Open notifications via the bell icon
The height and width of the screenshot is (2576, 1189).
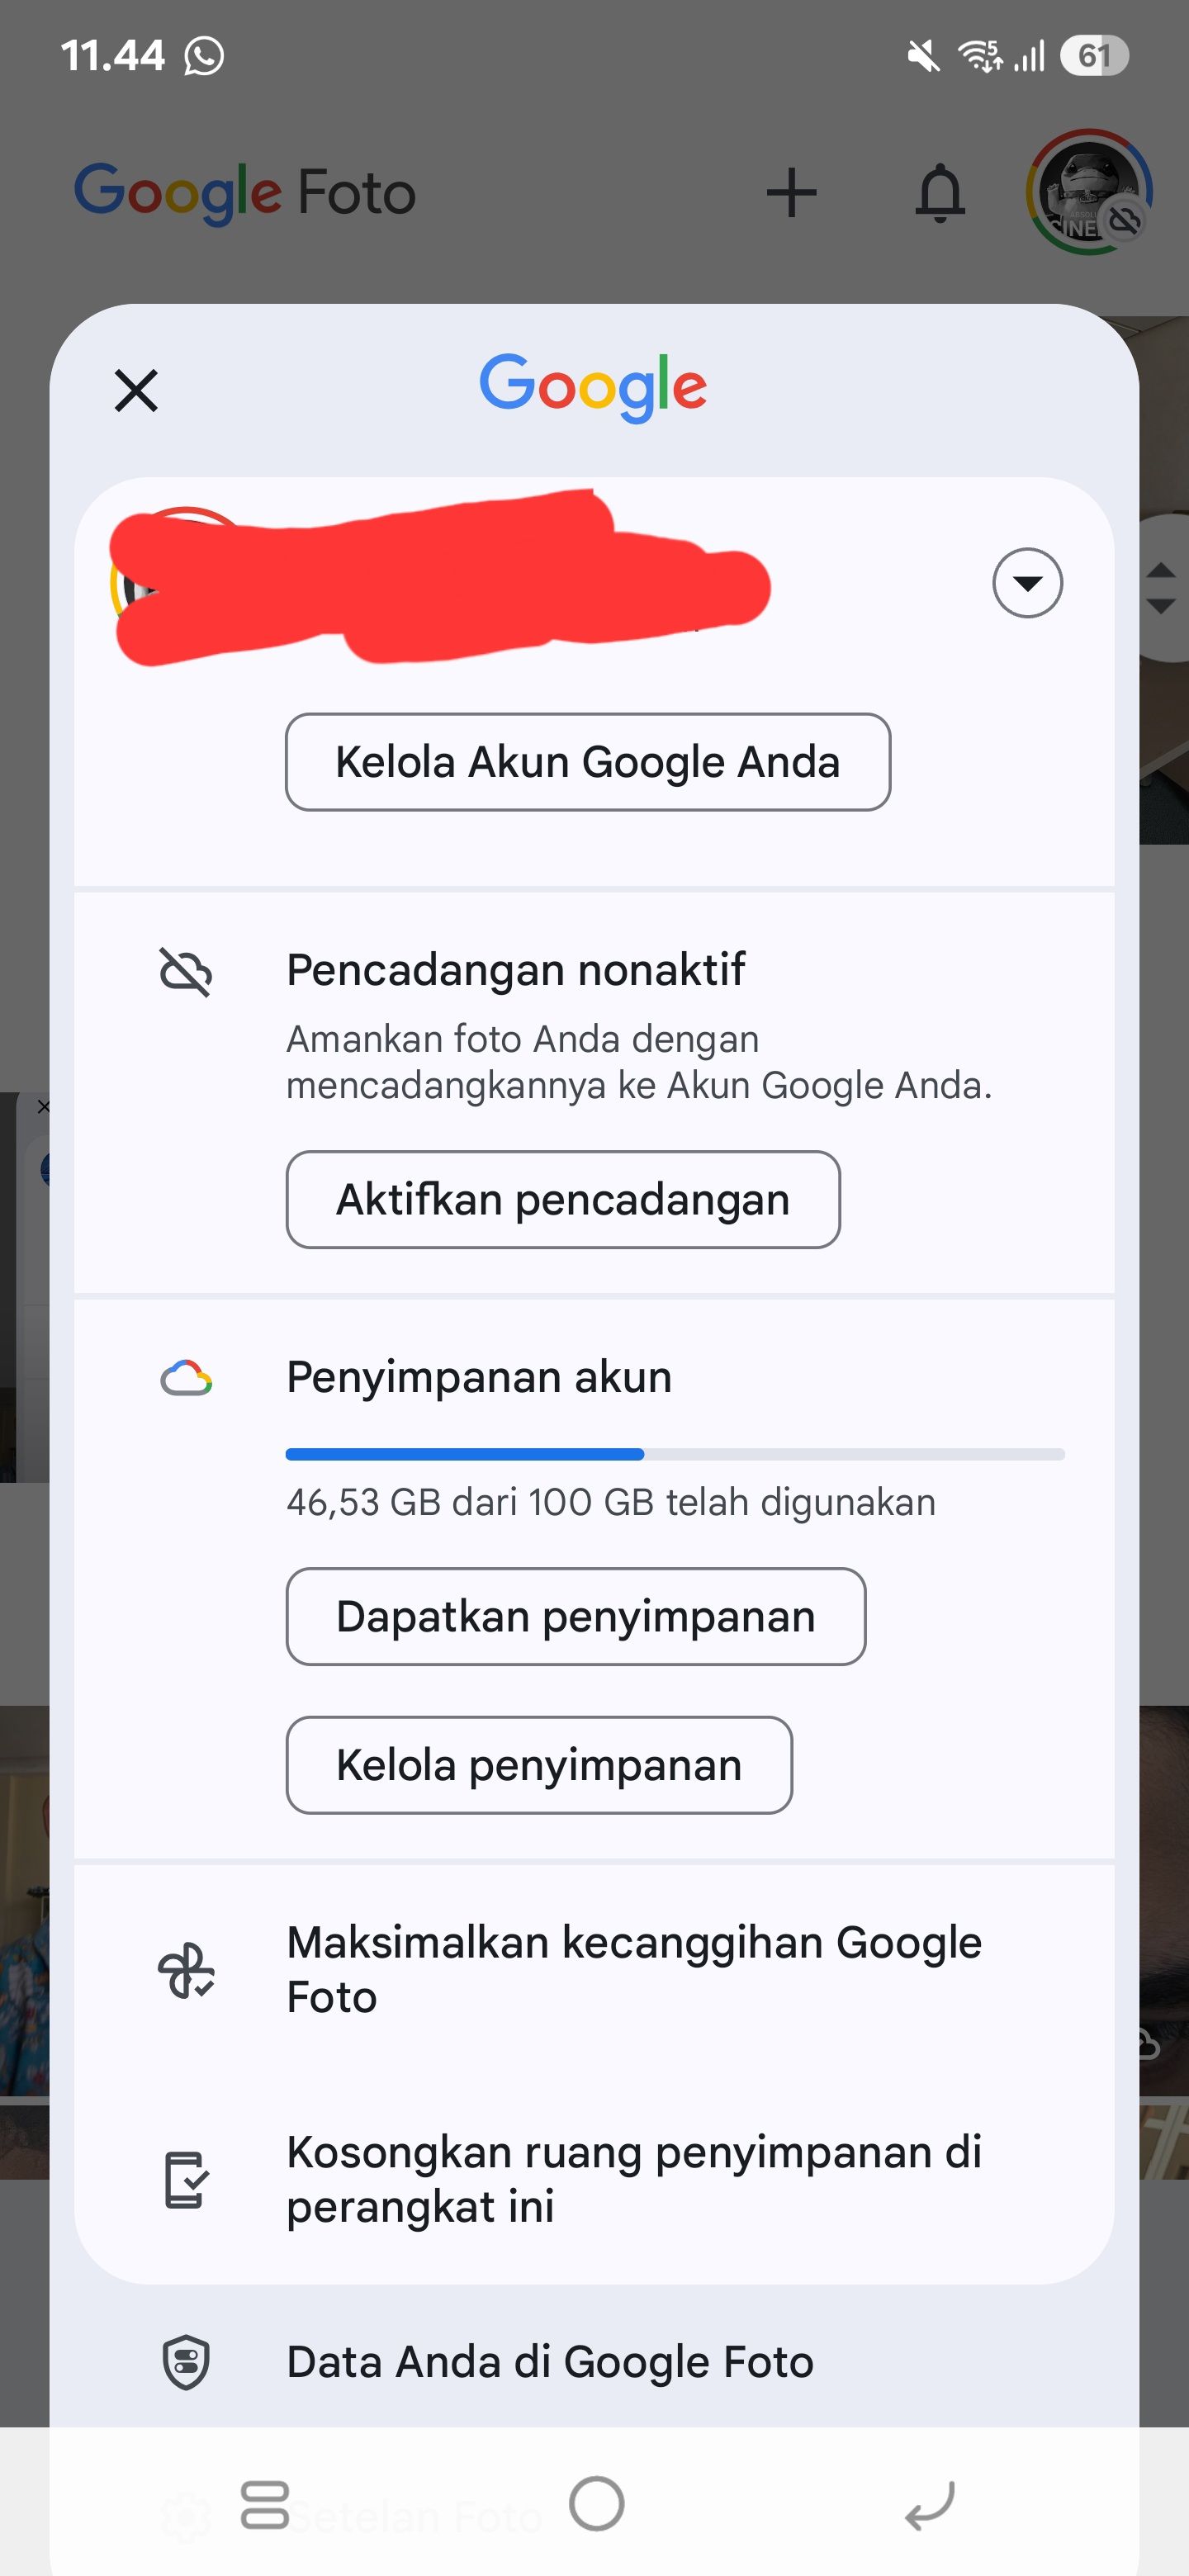point(940,192)
